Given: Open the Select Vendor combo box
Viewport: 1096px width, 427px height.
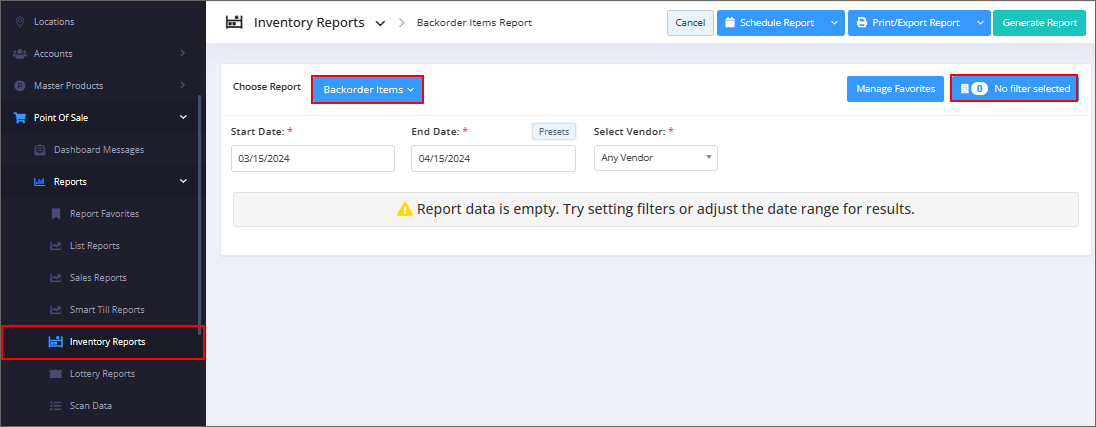Looking at the screenshot, I should pos(656,158).
